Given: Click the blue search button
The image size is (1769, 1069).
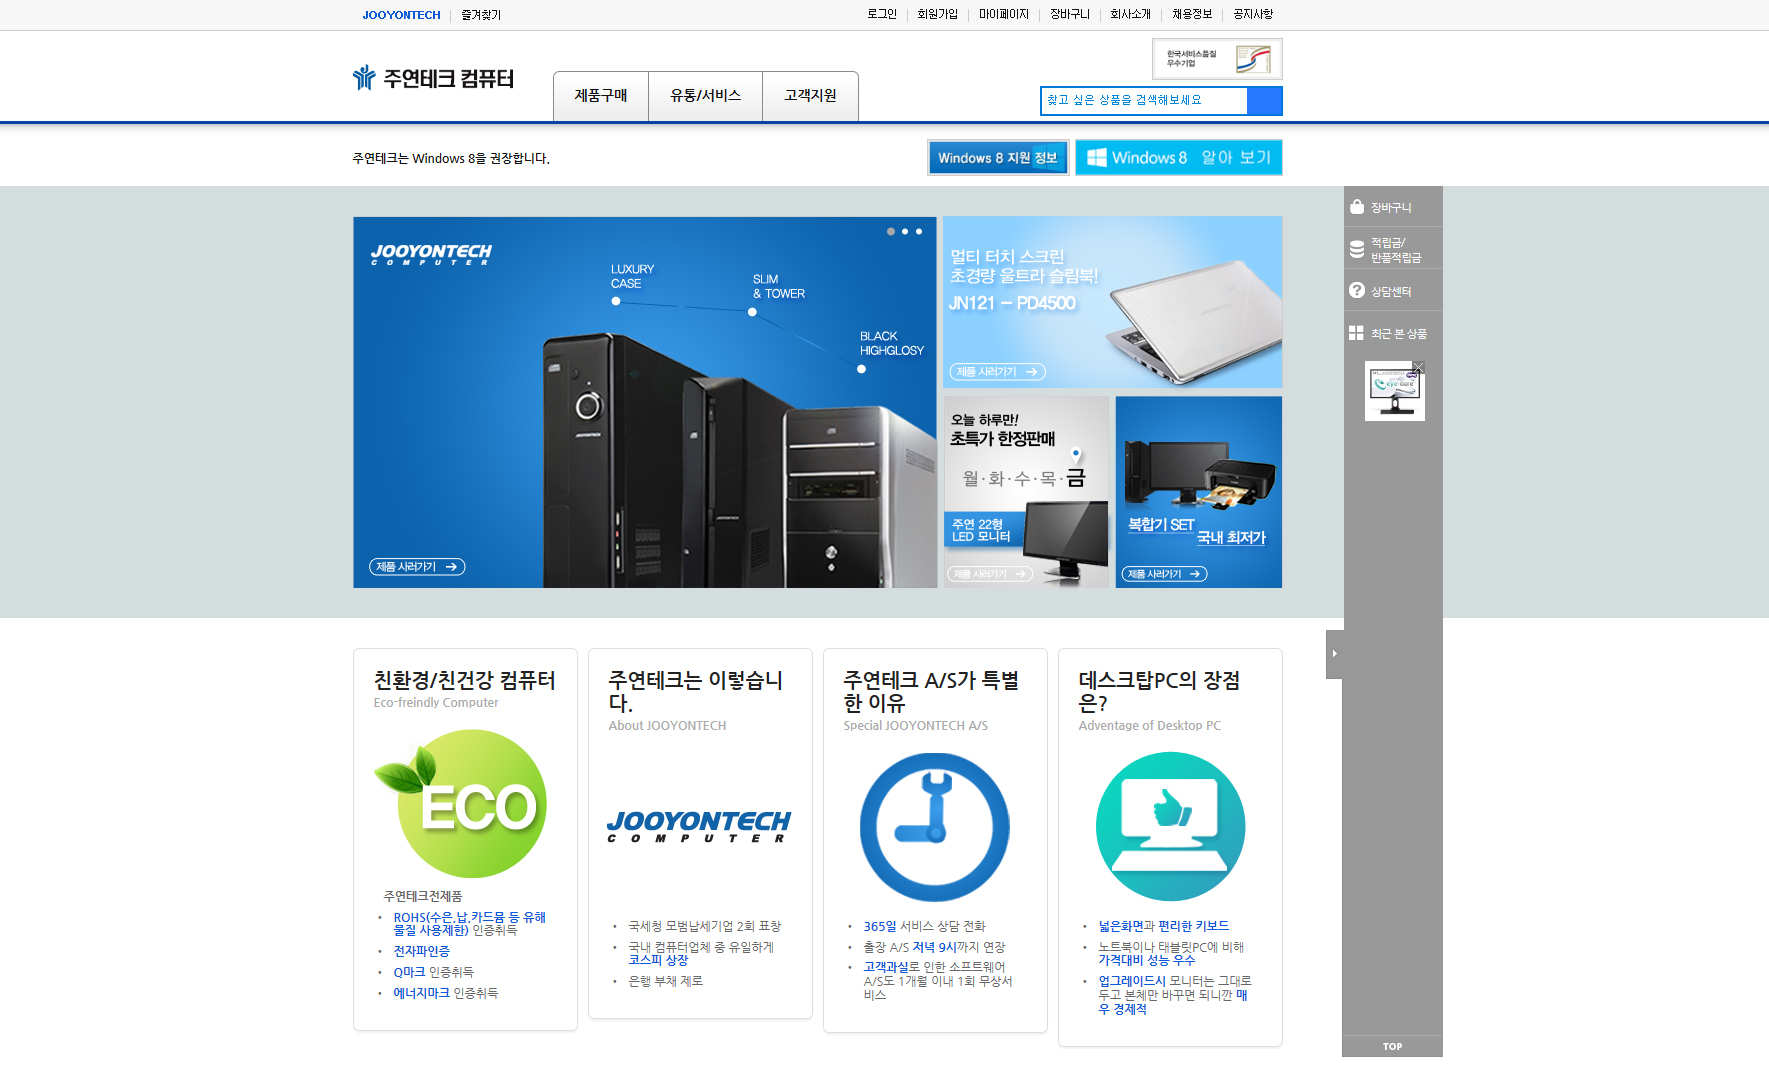Looking at the screenshot, I should point(1265,100).
